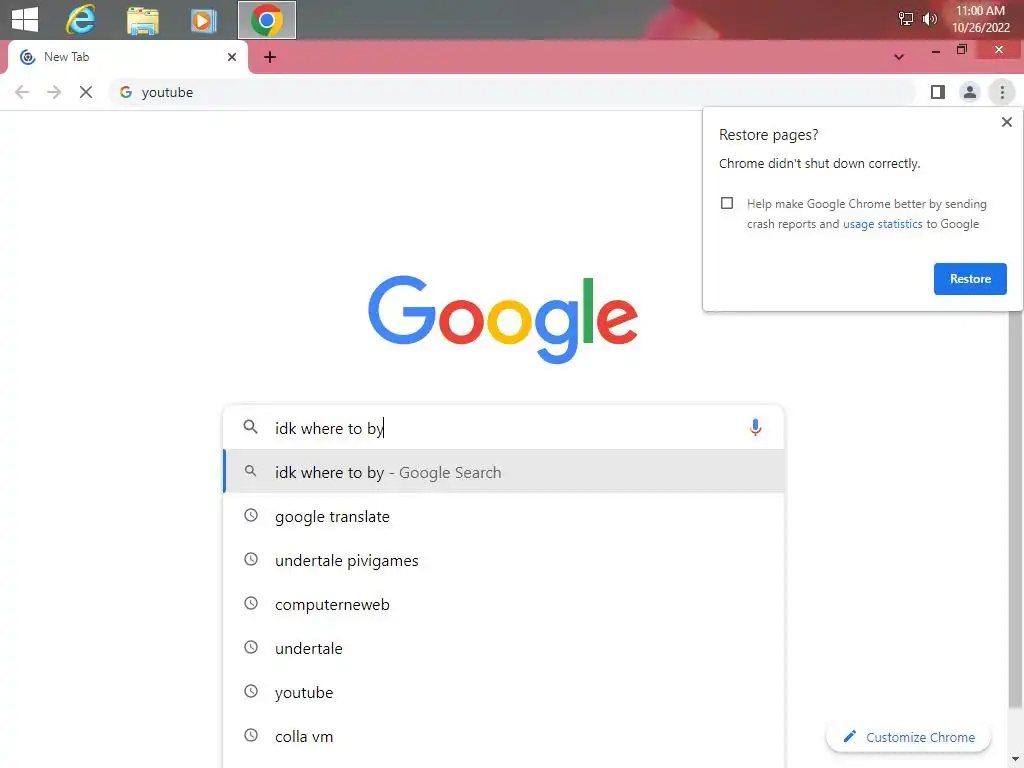
Task: Dismiss the Restore pages popup
Action: click(x=1006, y=122)
